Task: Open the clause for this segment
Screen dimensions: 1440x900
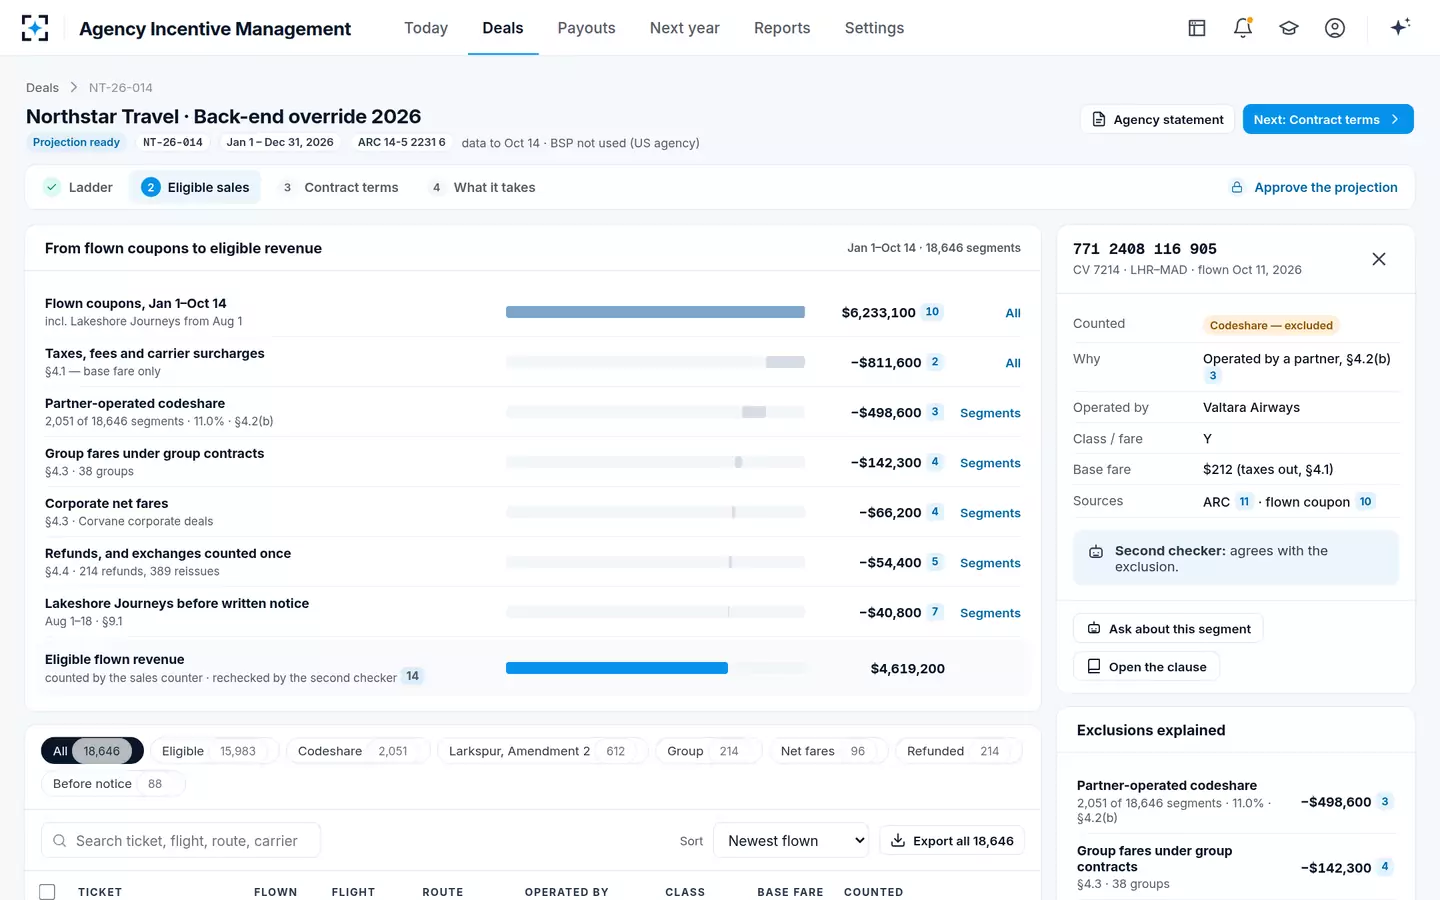Action: click(1146, 667)
